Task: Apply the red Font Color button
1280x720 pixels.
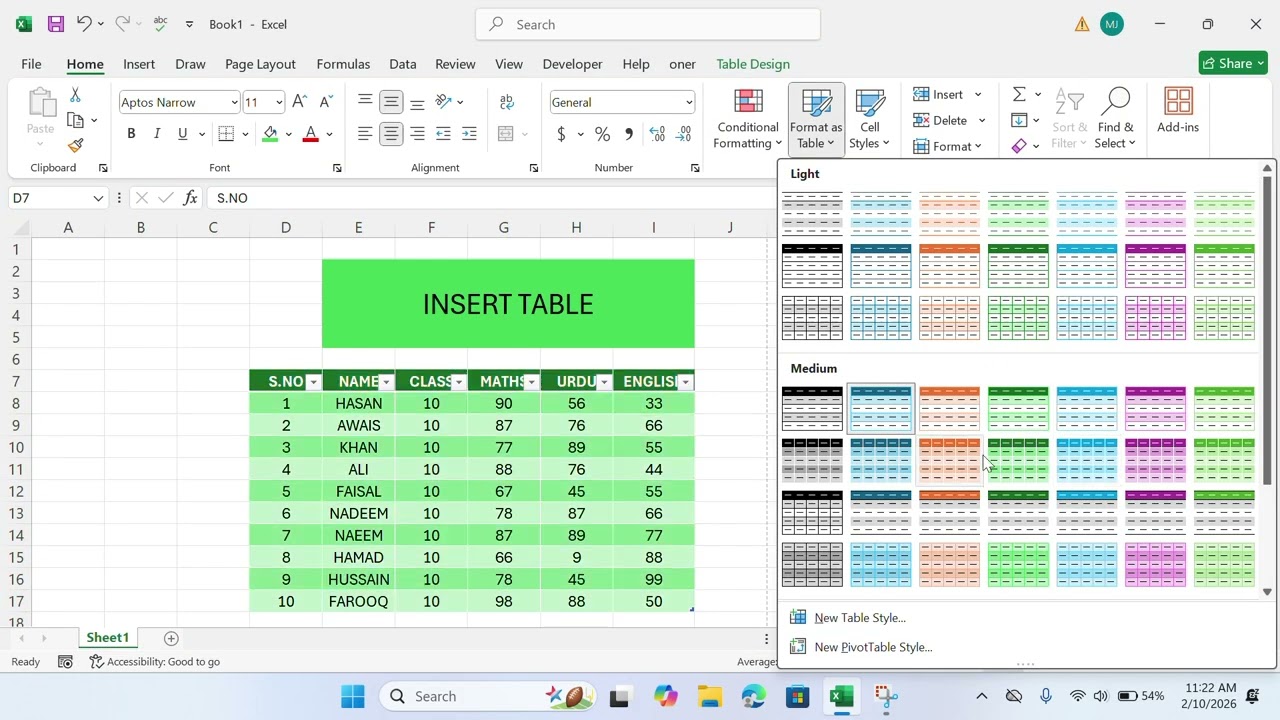Action: [311, 134]
